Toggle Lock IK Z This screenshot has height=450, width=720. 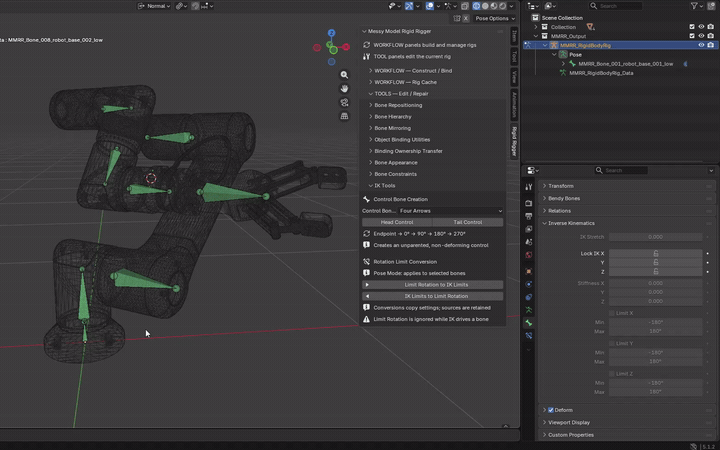click(x=655, y=272)
